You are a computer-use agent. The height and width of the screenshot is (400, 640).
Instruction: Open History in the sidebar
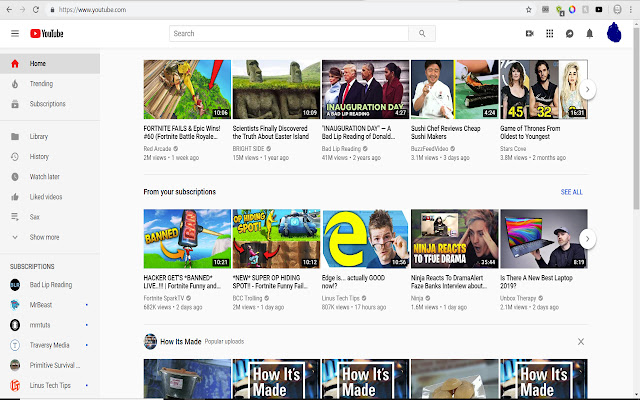point(50,156)
